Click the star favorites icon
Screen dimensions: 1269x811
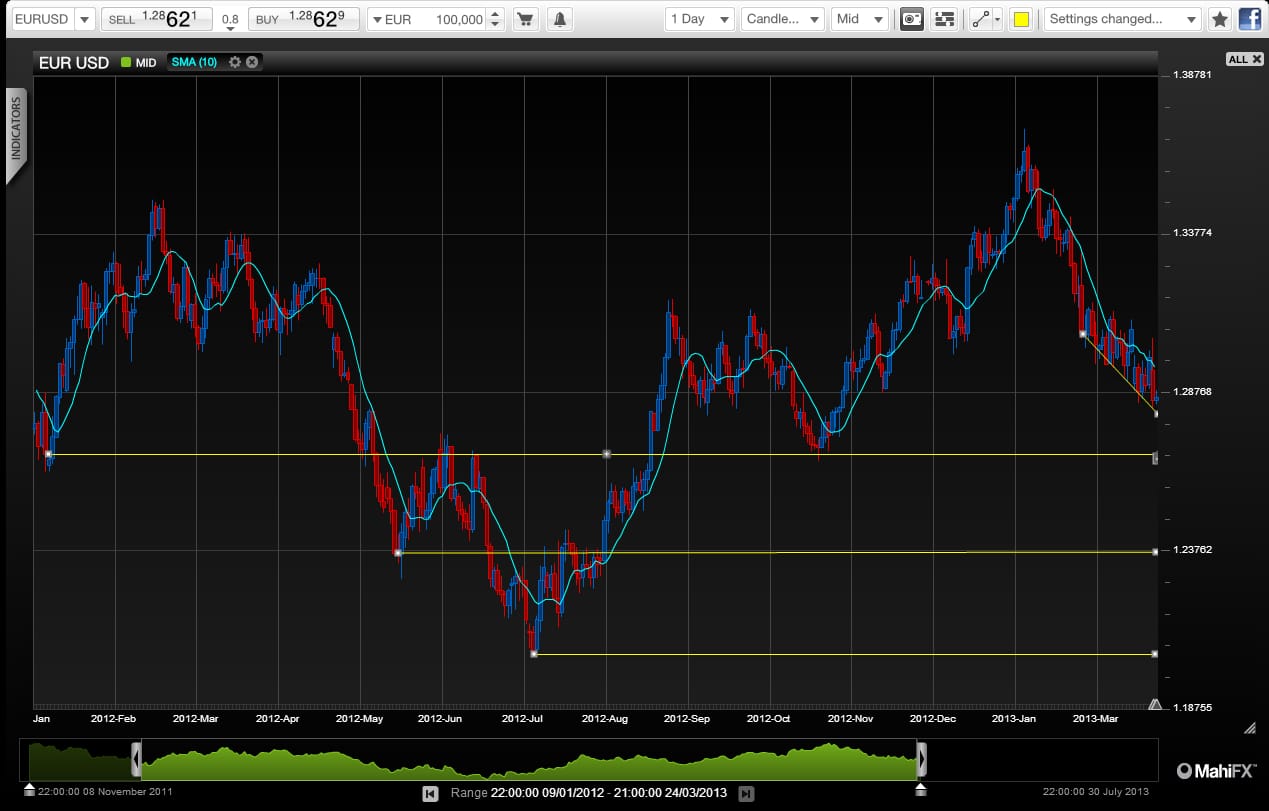(1219, 19)
